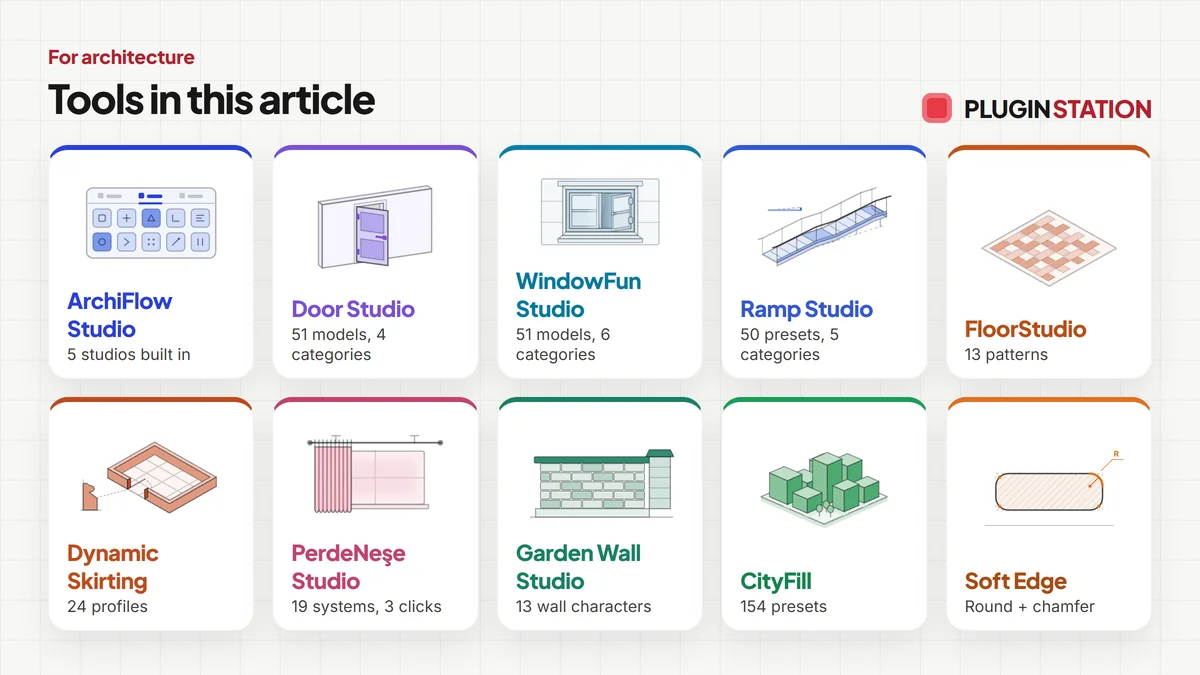Open the FloorStudio title
This screenshot has width=1200, height=675.
coord(1025,329)
